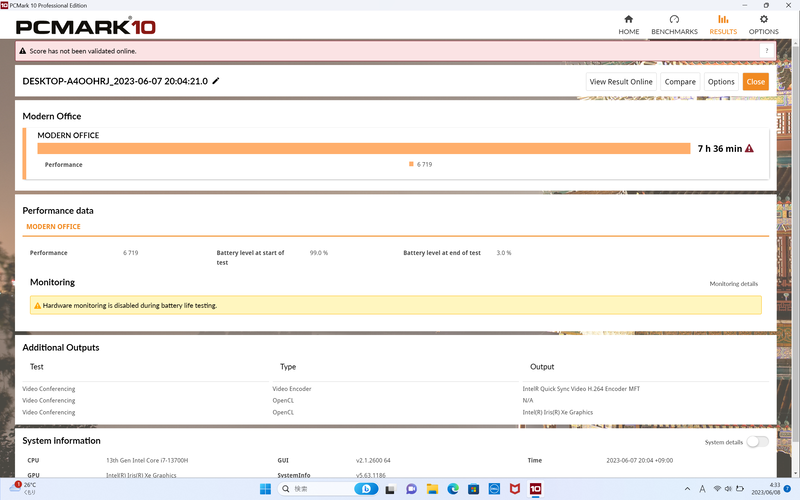Click the Output column header
800x500 pixels.
pyautogui.click(x=542, y=367)
